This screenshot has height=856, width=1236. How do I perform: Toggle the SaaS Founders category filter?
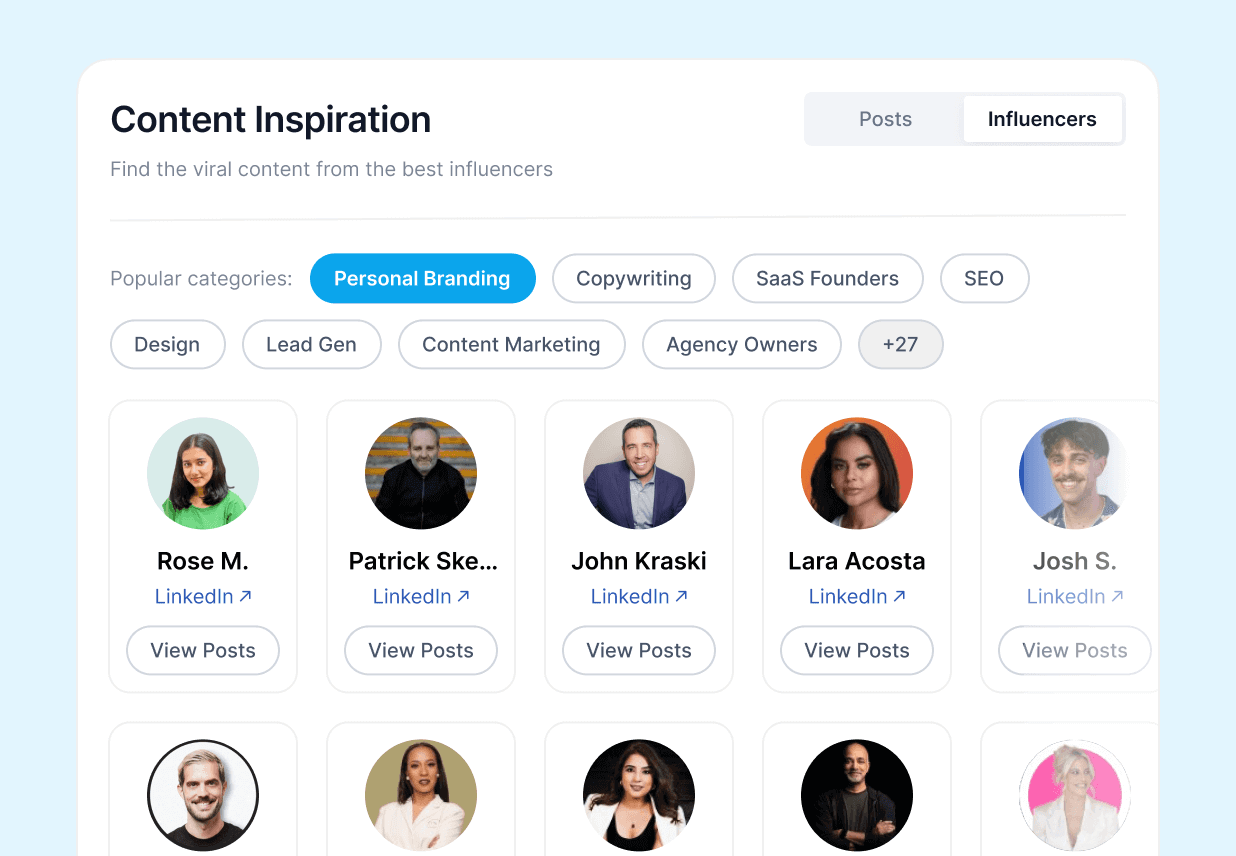click(x=827, y=279)
